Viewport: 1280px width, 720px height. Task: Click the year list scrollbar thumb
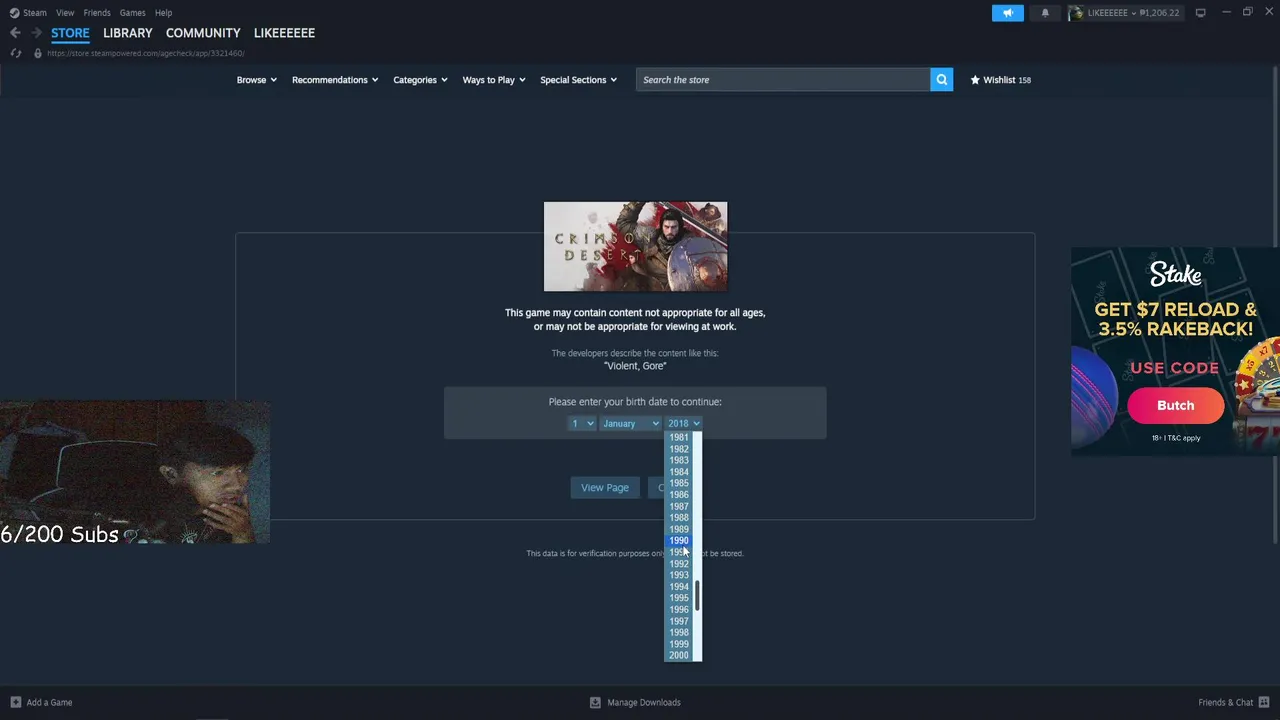(x=698, y=596)
